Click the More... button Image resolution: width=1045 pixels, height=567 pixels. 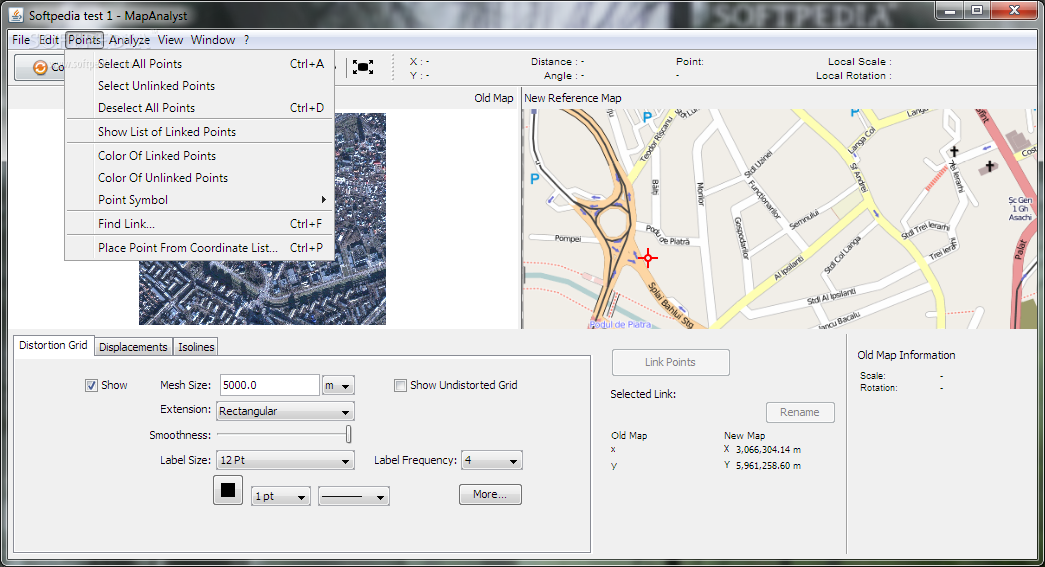coord(490,494)
